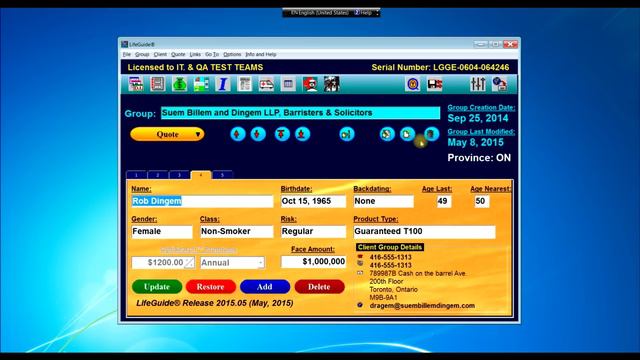
Task: Open the mixer sliders settings icon
Action: click(x=478, y=84)
